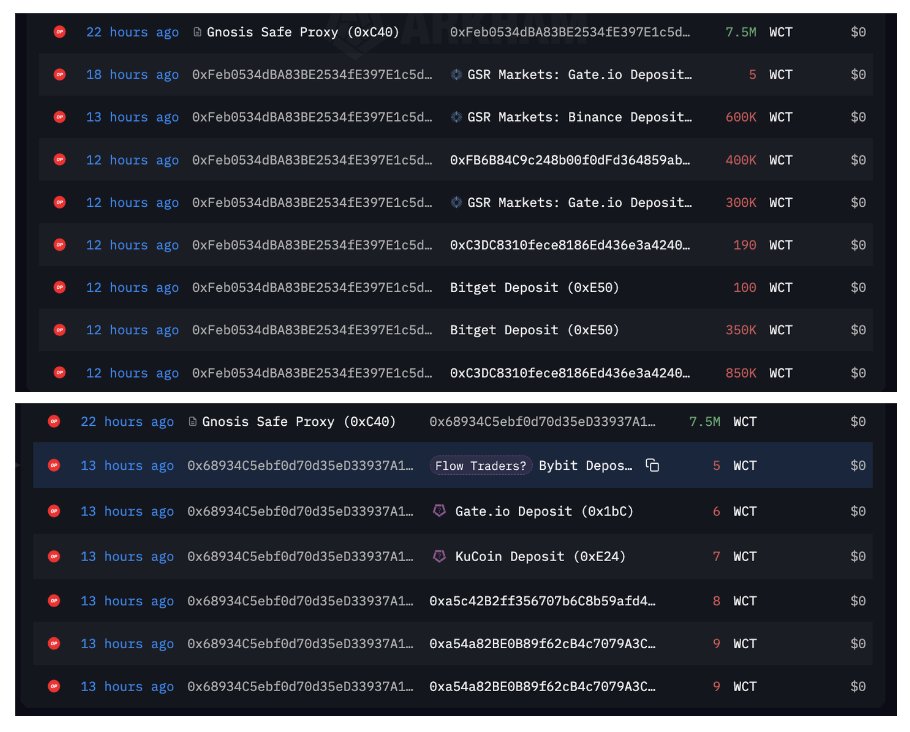Screen dimensions: 910x732
Task: Click the red chain icon on the 190 WCT row
Action: 59,244
